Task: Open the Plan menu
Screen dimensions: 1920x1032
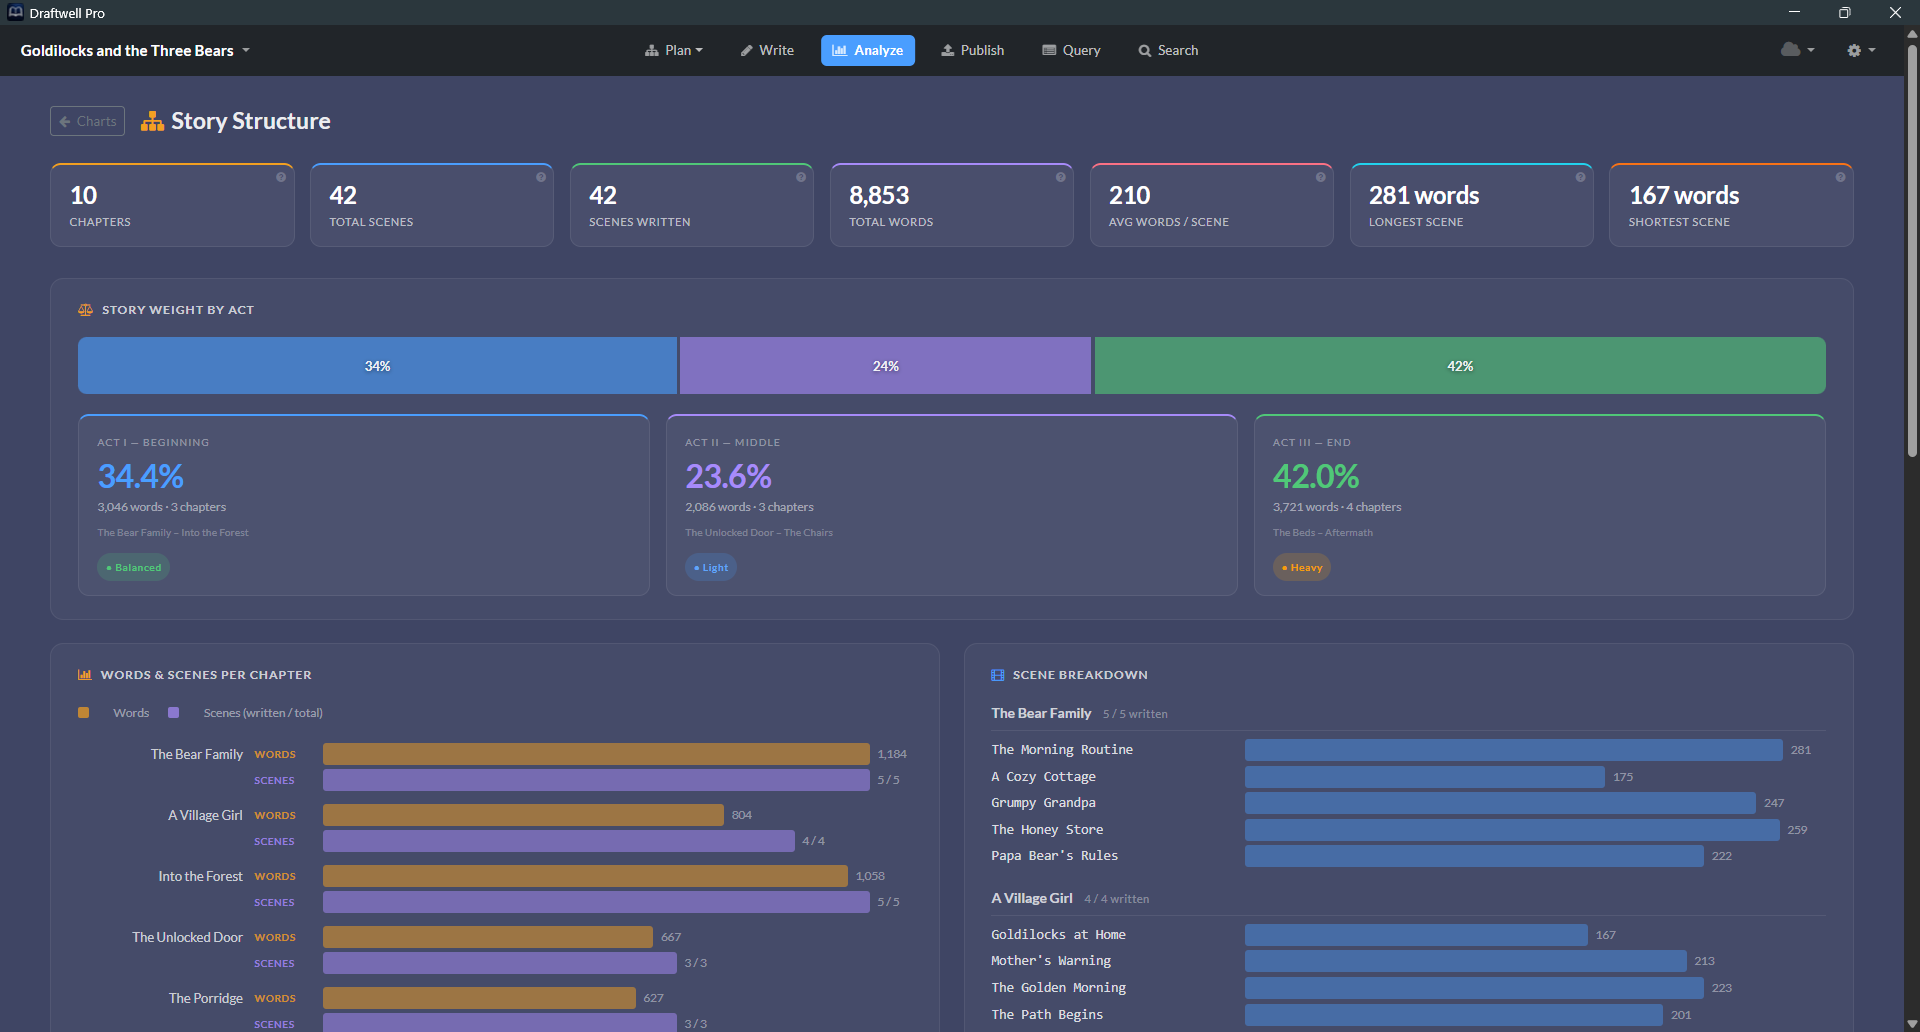Action: click(x=673, y=50)
